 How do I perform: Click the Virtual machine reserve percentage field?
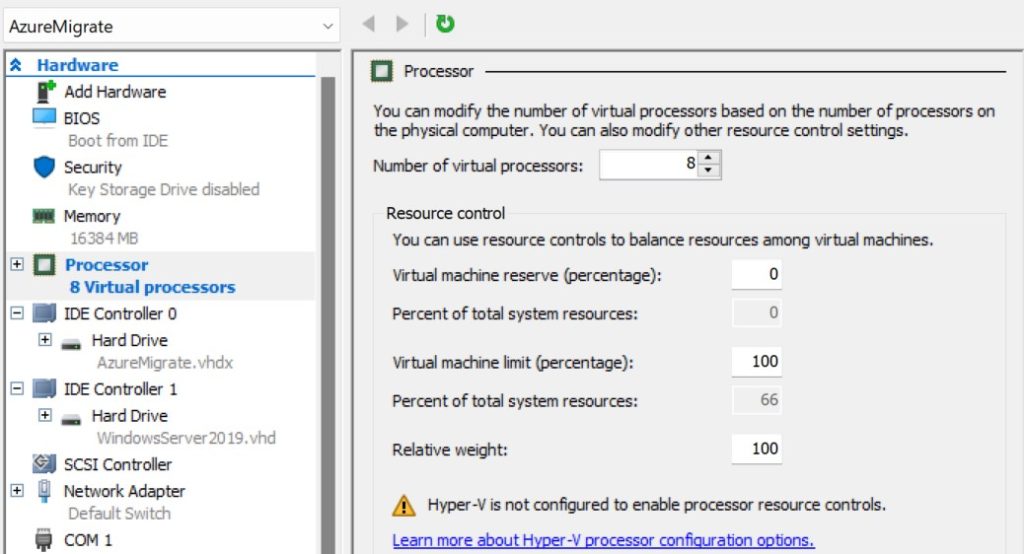click(x=756, y=274)
